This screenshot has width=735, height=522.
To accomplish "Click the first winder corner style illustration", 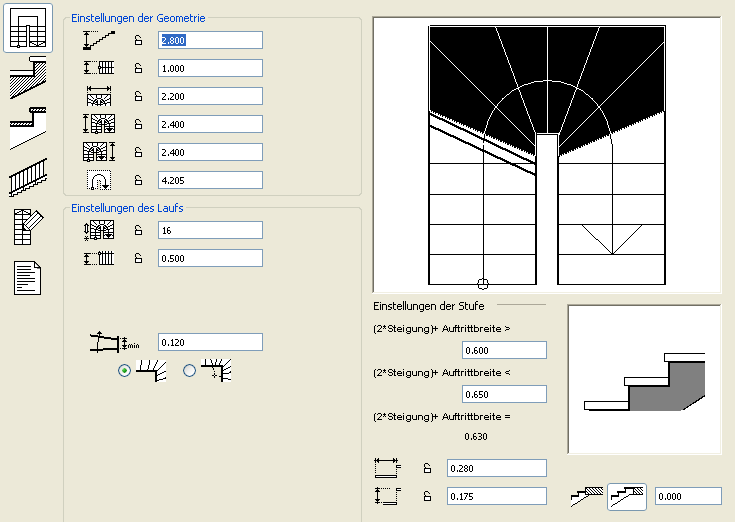I will tap(151, 370).
